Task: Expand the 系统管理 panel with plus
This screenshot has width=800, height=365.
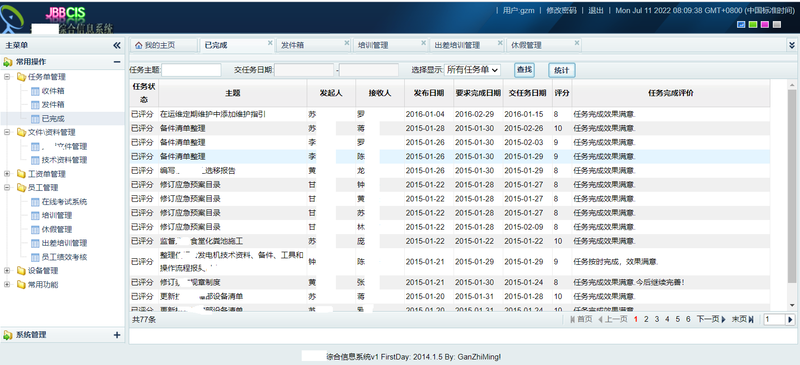Action: (117, 335)
